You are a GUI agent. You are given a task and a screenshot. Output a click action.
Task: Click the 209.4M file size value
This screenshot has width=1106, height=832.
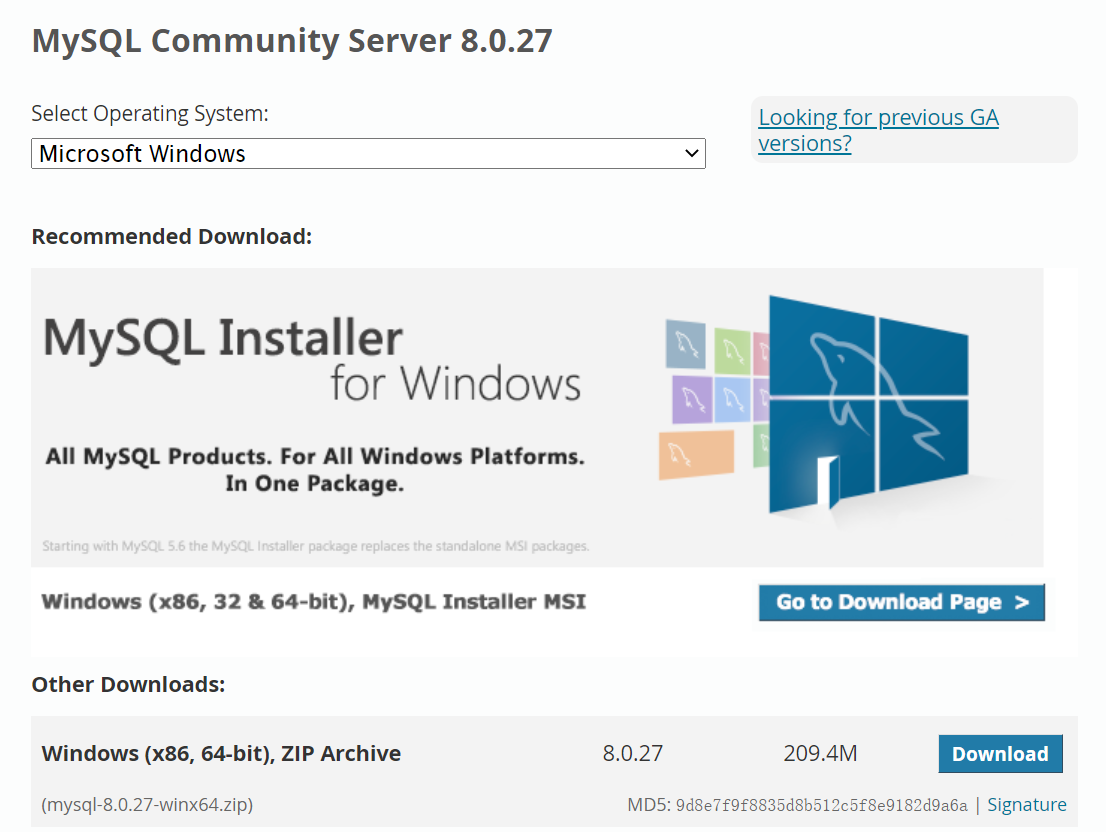click(820, 754)
